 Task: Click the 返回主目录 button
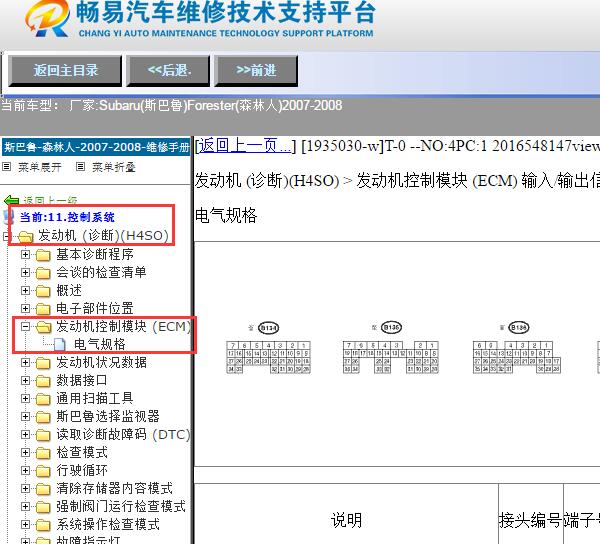coord(65,71)
